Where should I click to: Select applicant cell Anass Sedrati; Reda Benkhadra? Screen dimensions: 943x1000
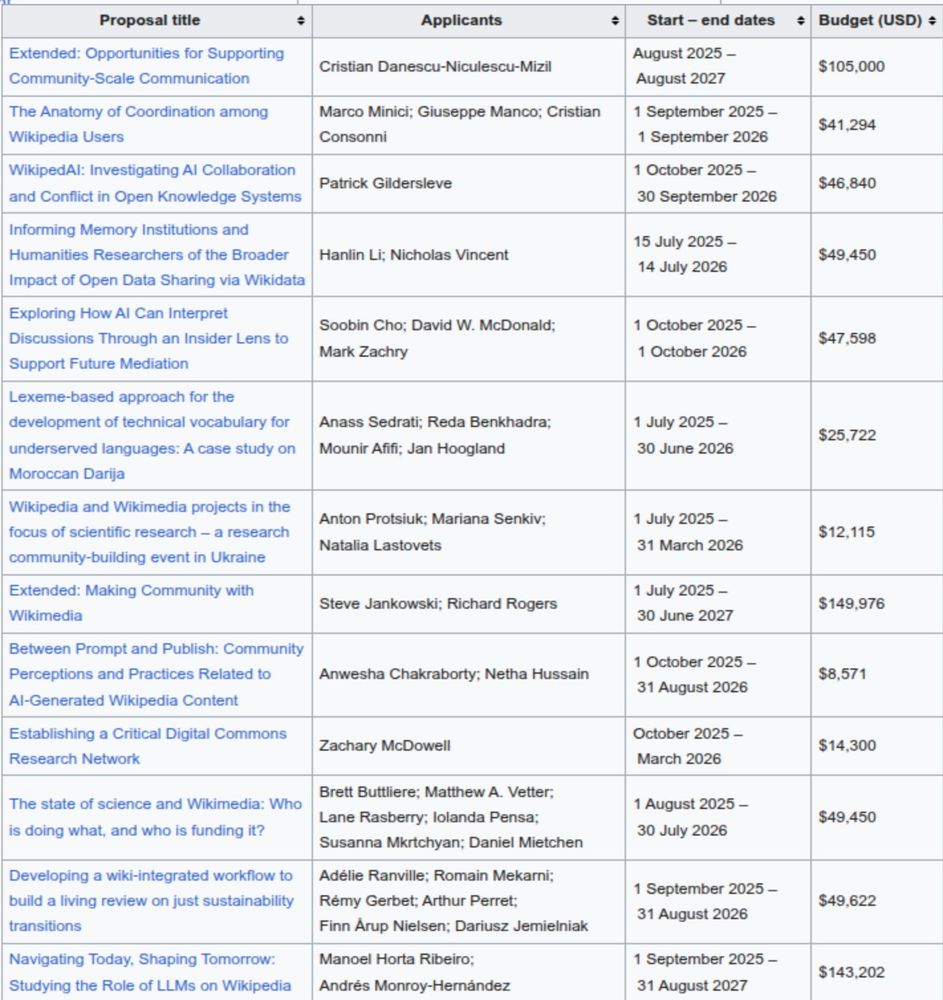469,436
